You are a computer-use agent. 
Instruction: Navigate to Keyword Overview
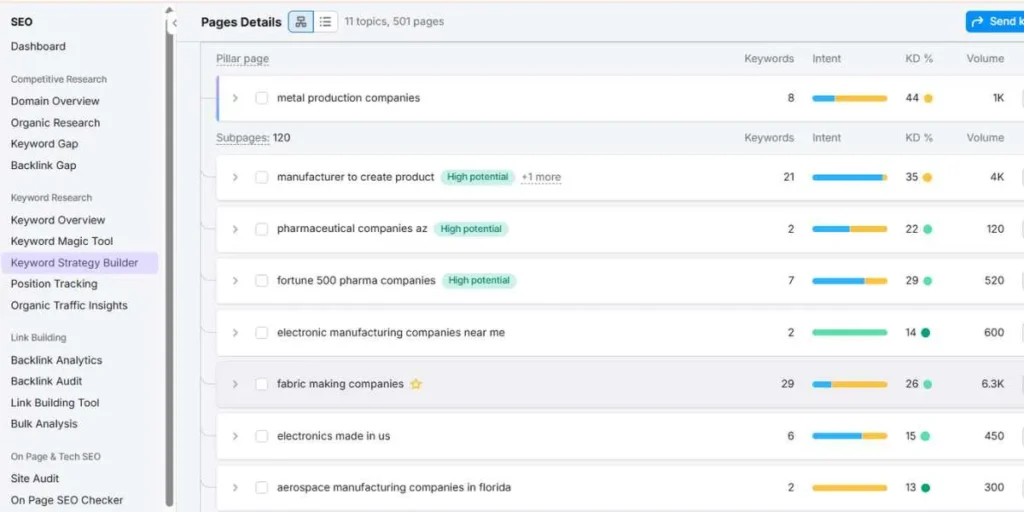57,220
